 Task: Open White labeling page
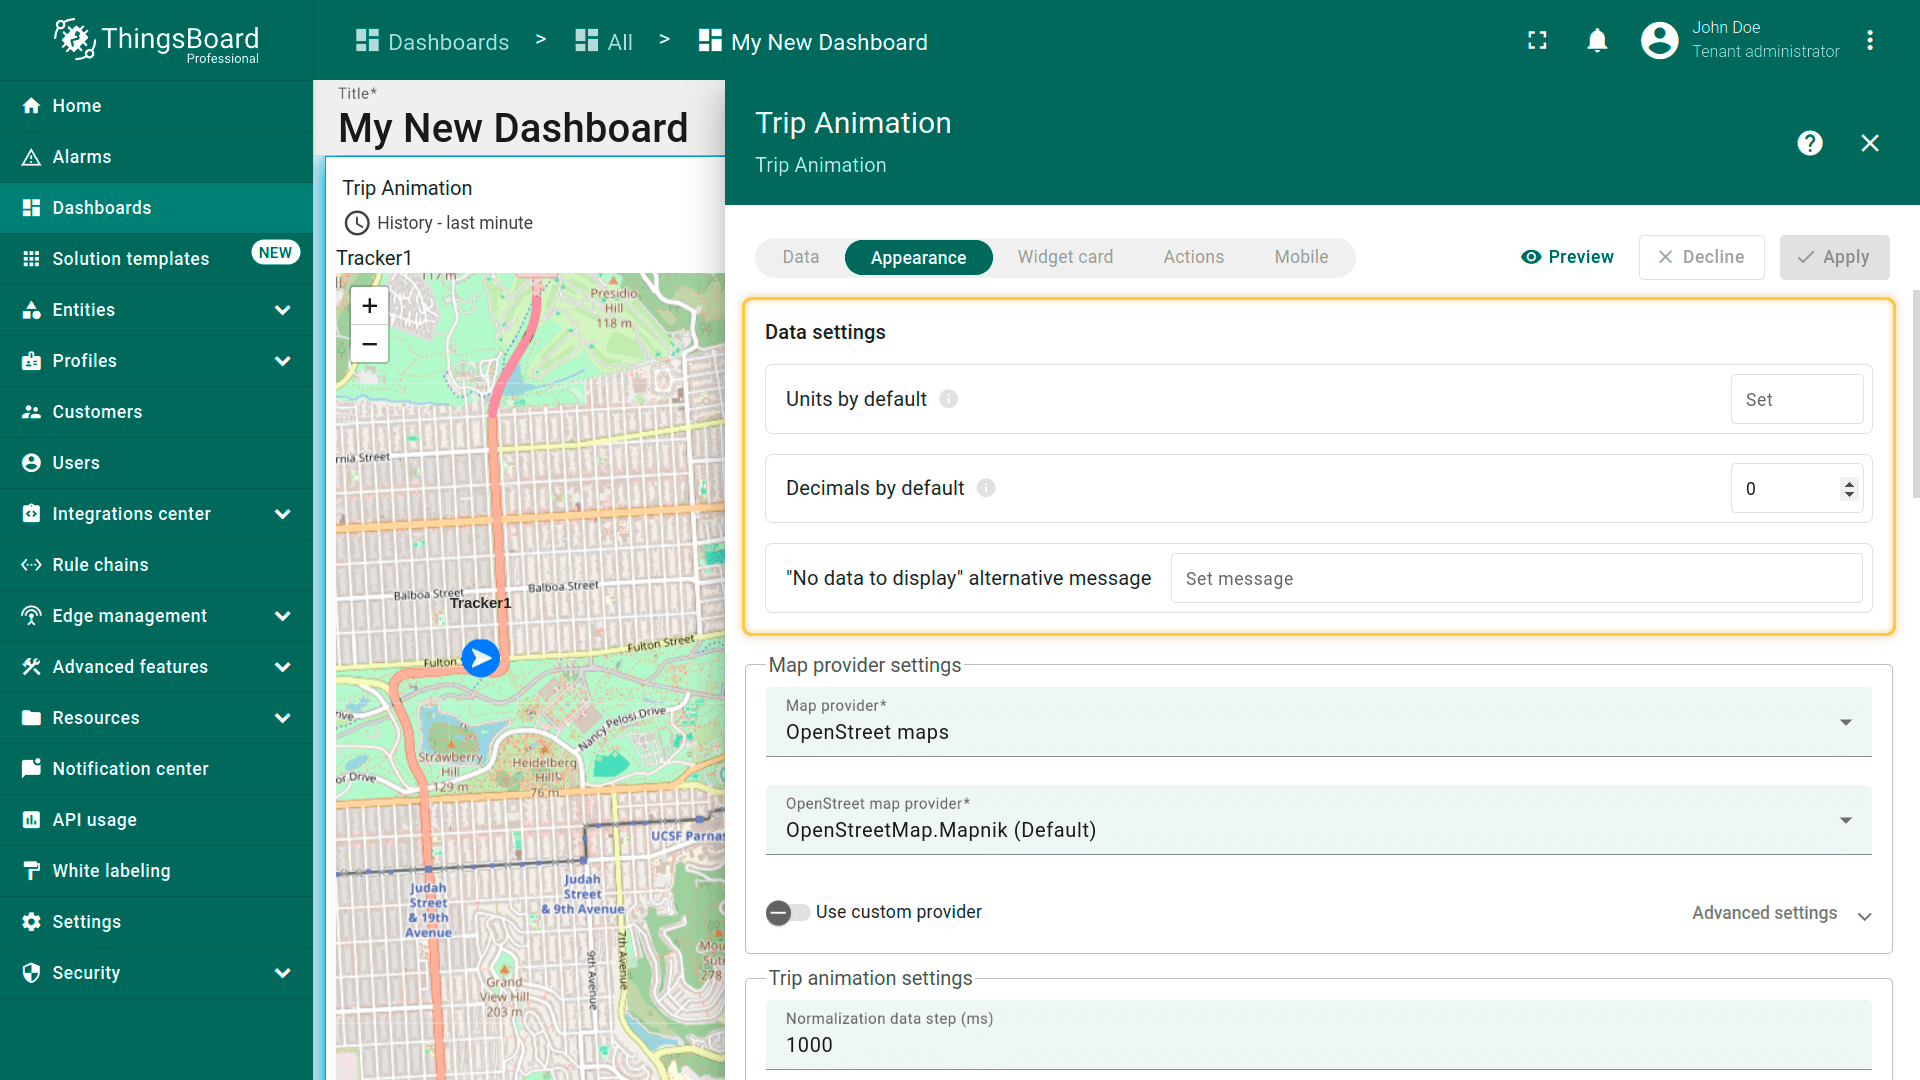coord(156,870)
